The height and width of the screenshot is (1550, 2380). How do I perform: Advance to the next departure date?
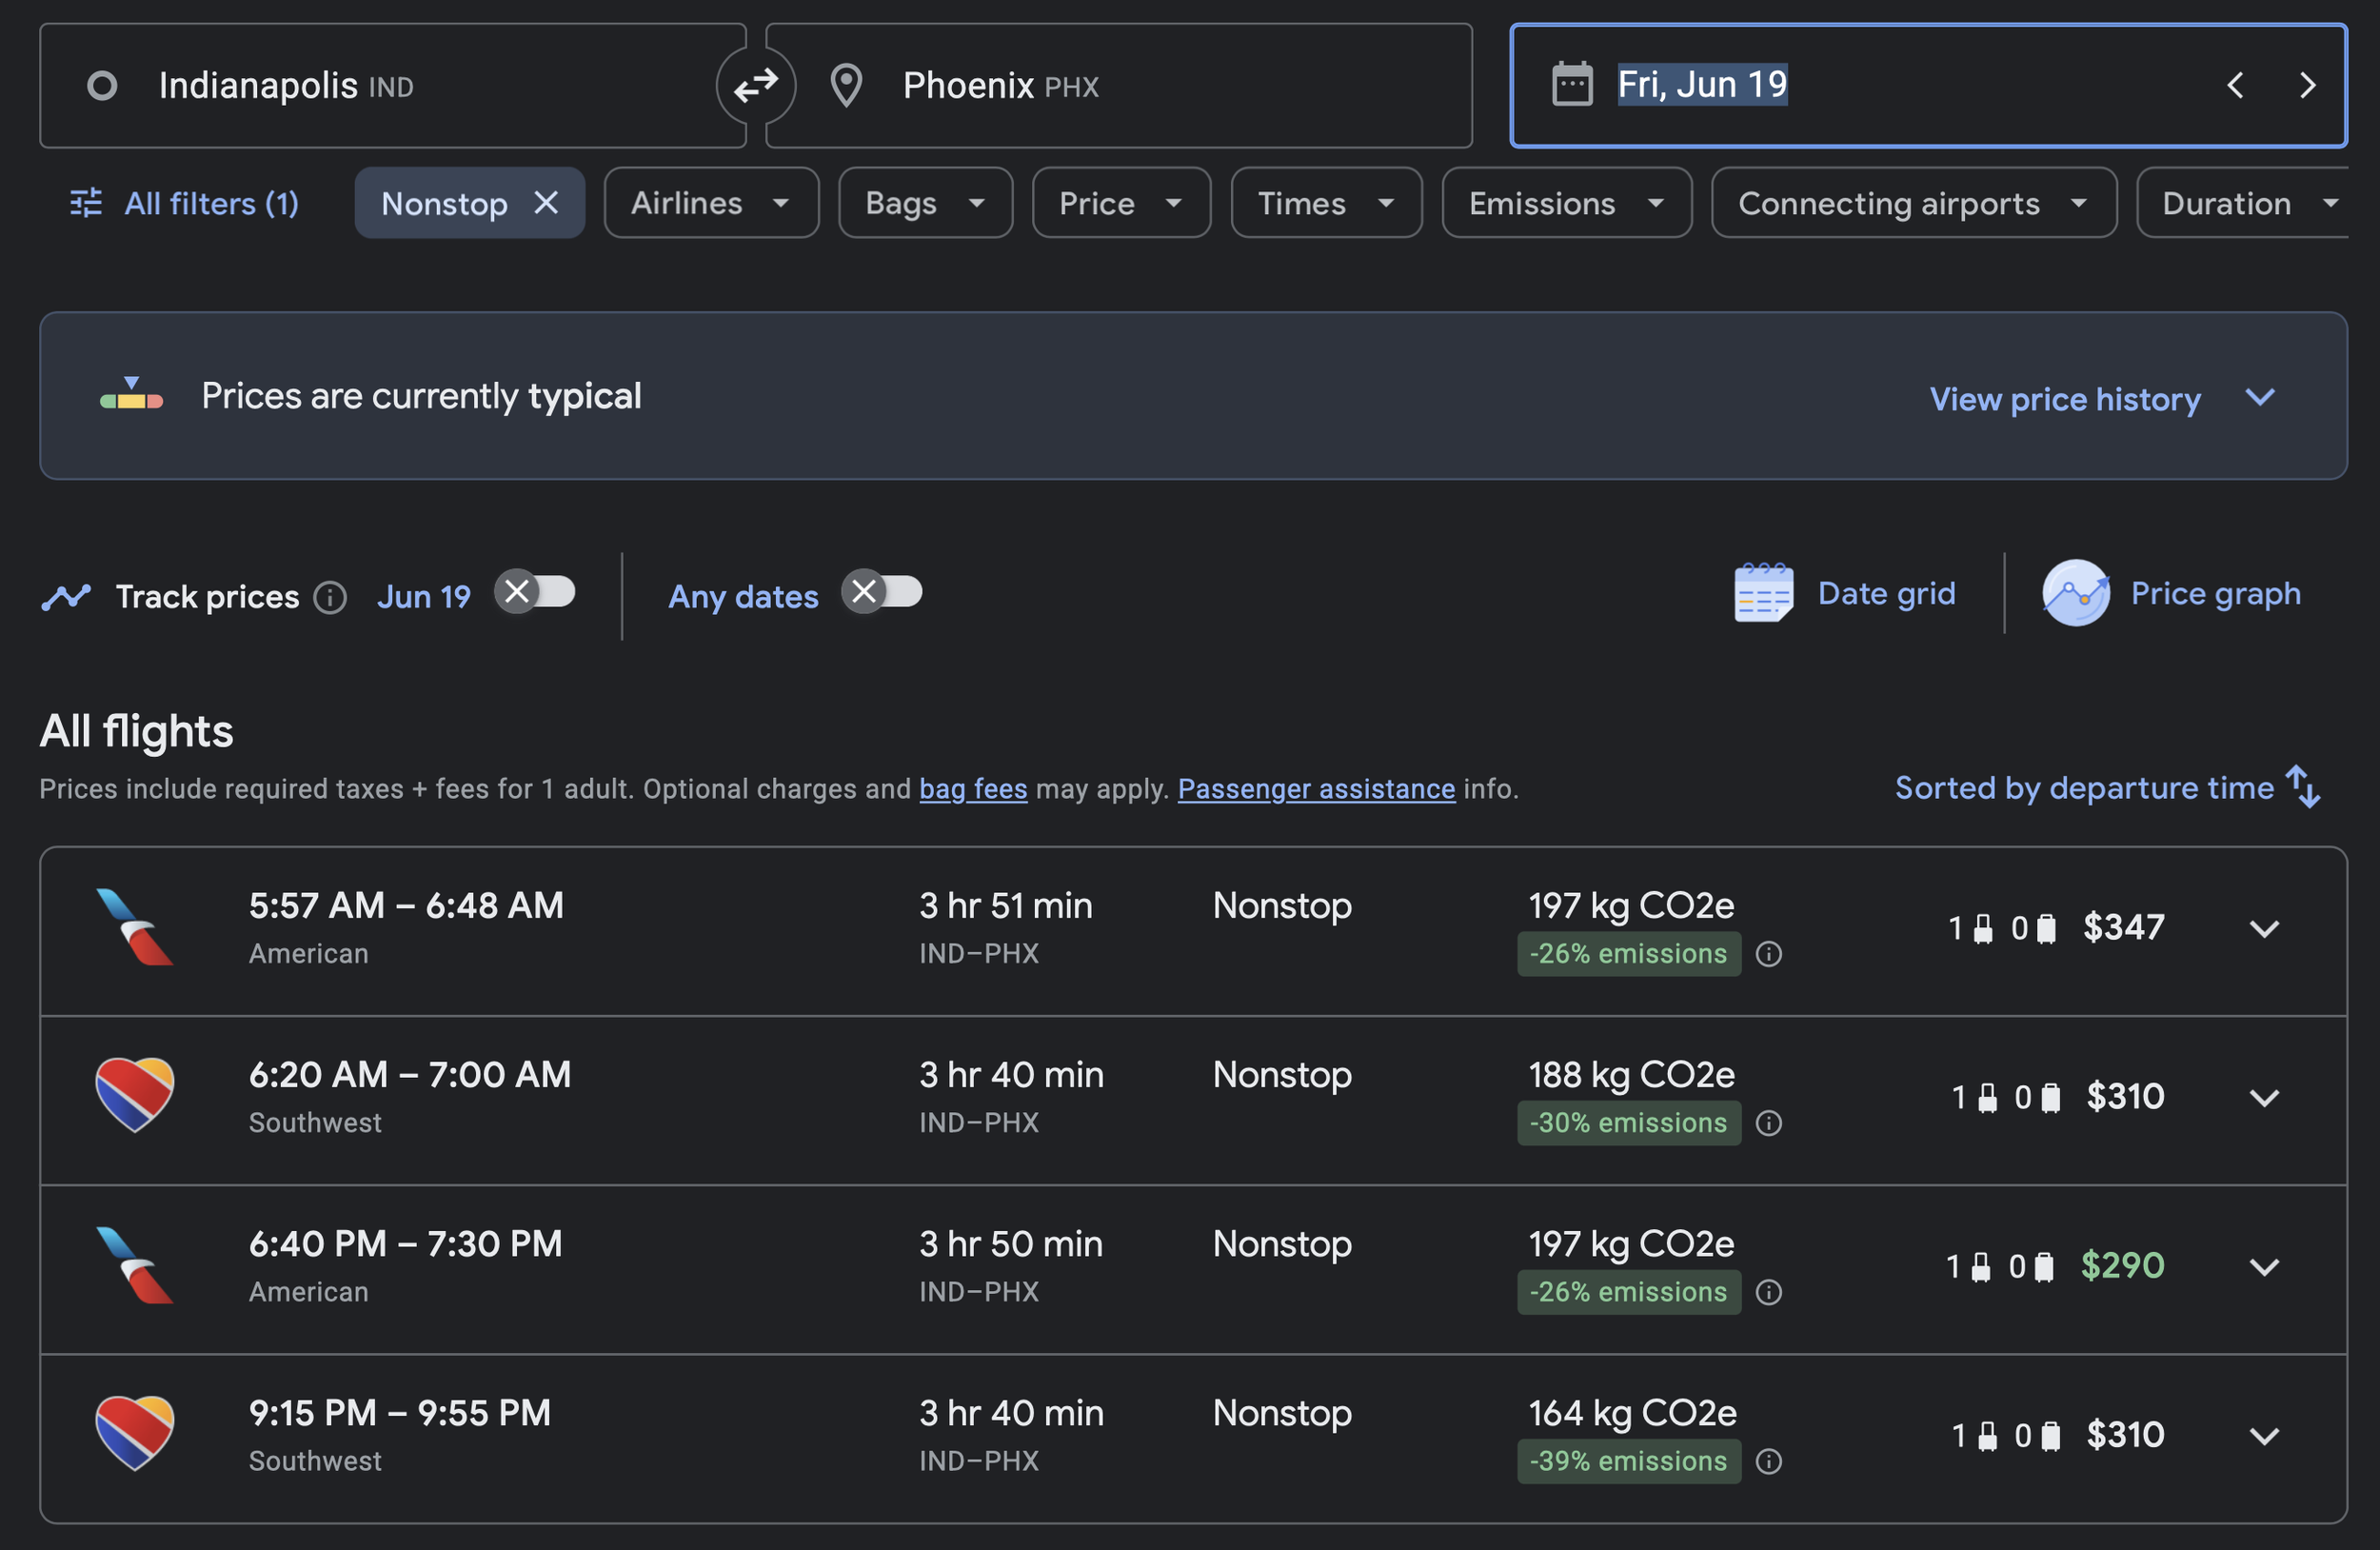pyautogui.click(x=2307, y=86)
